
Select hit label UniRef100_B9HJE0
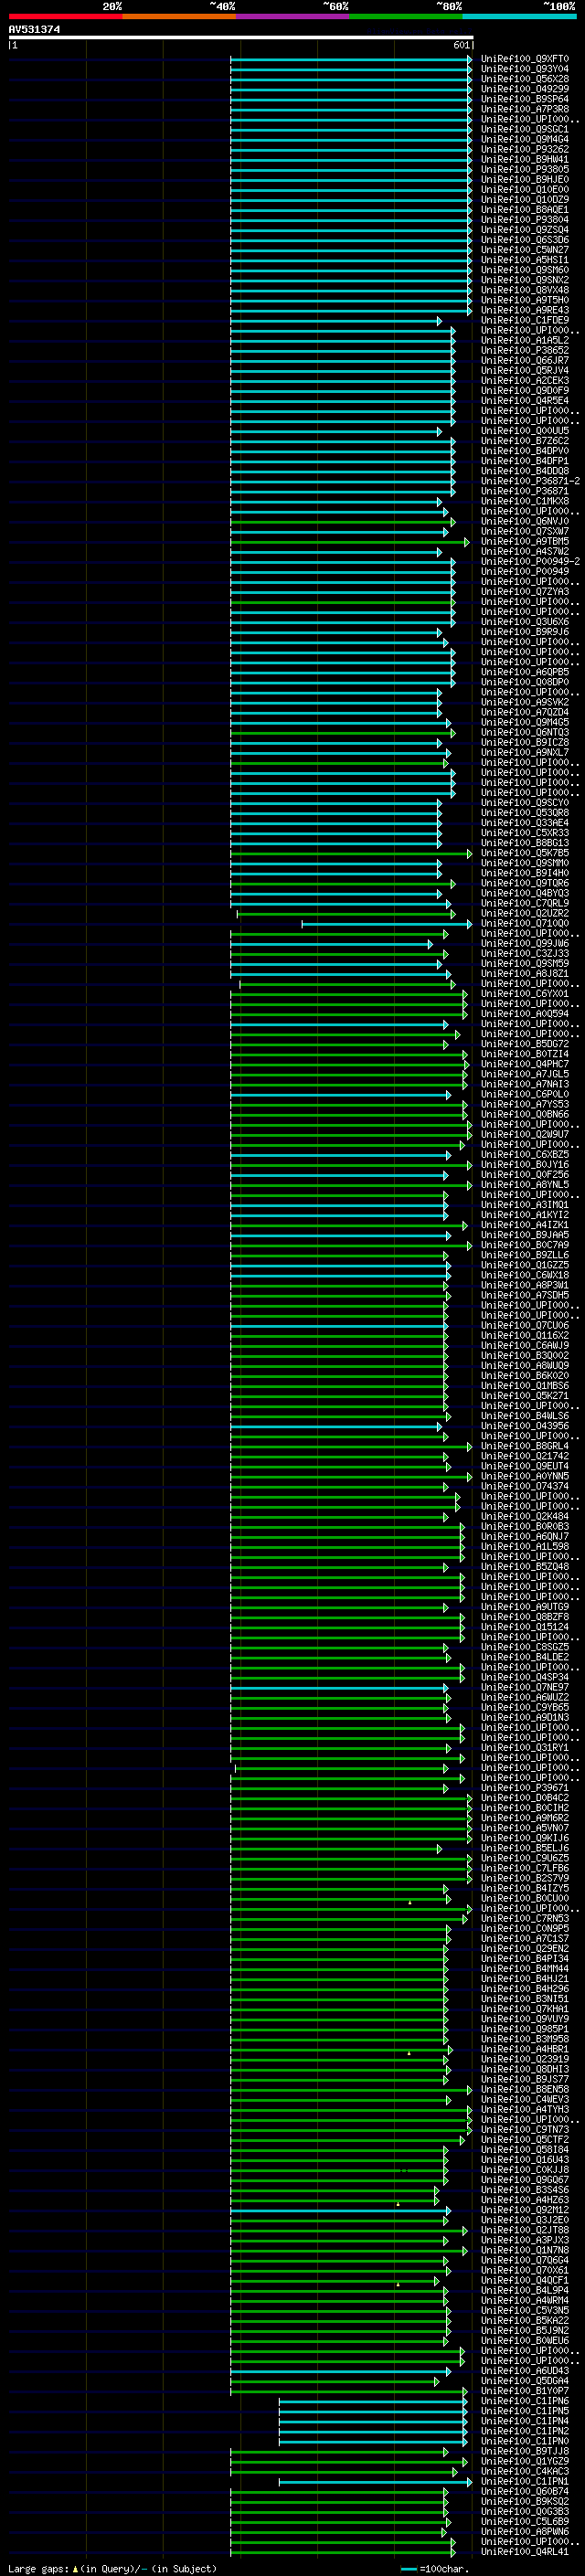(524, 179)
